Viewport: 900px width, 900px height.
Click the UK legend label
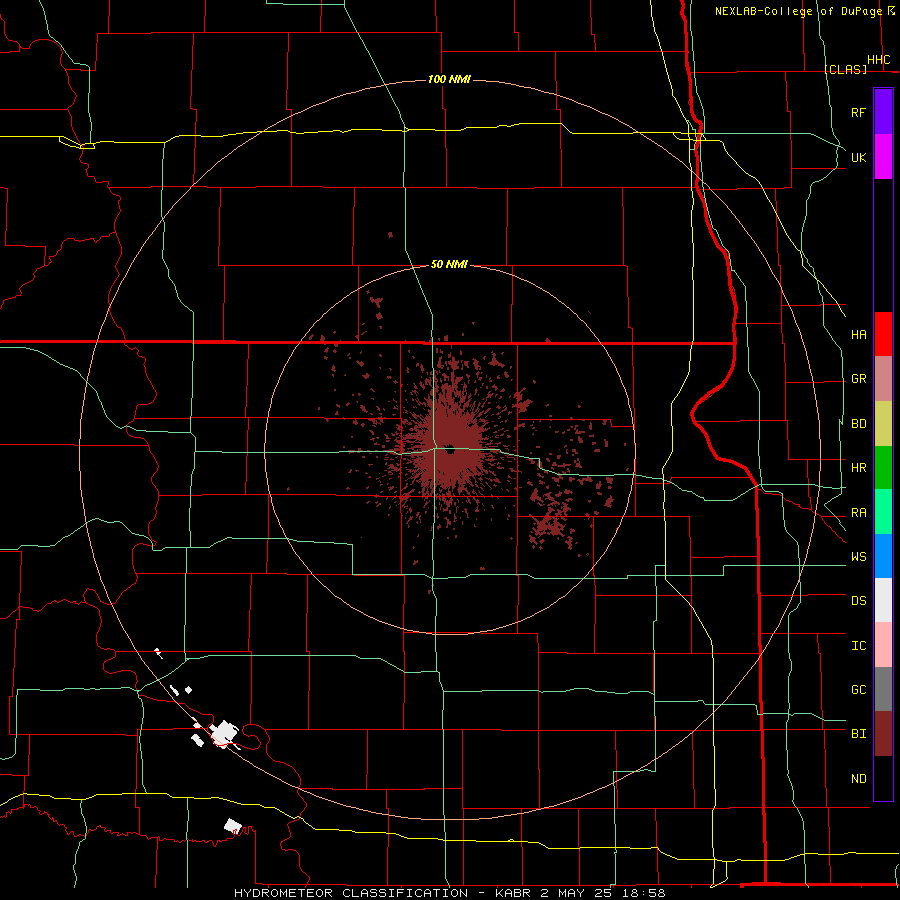pos(858,157)
